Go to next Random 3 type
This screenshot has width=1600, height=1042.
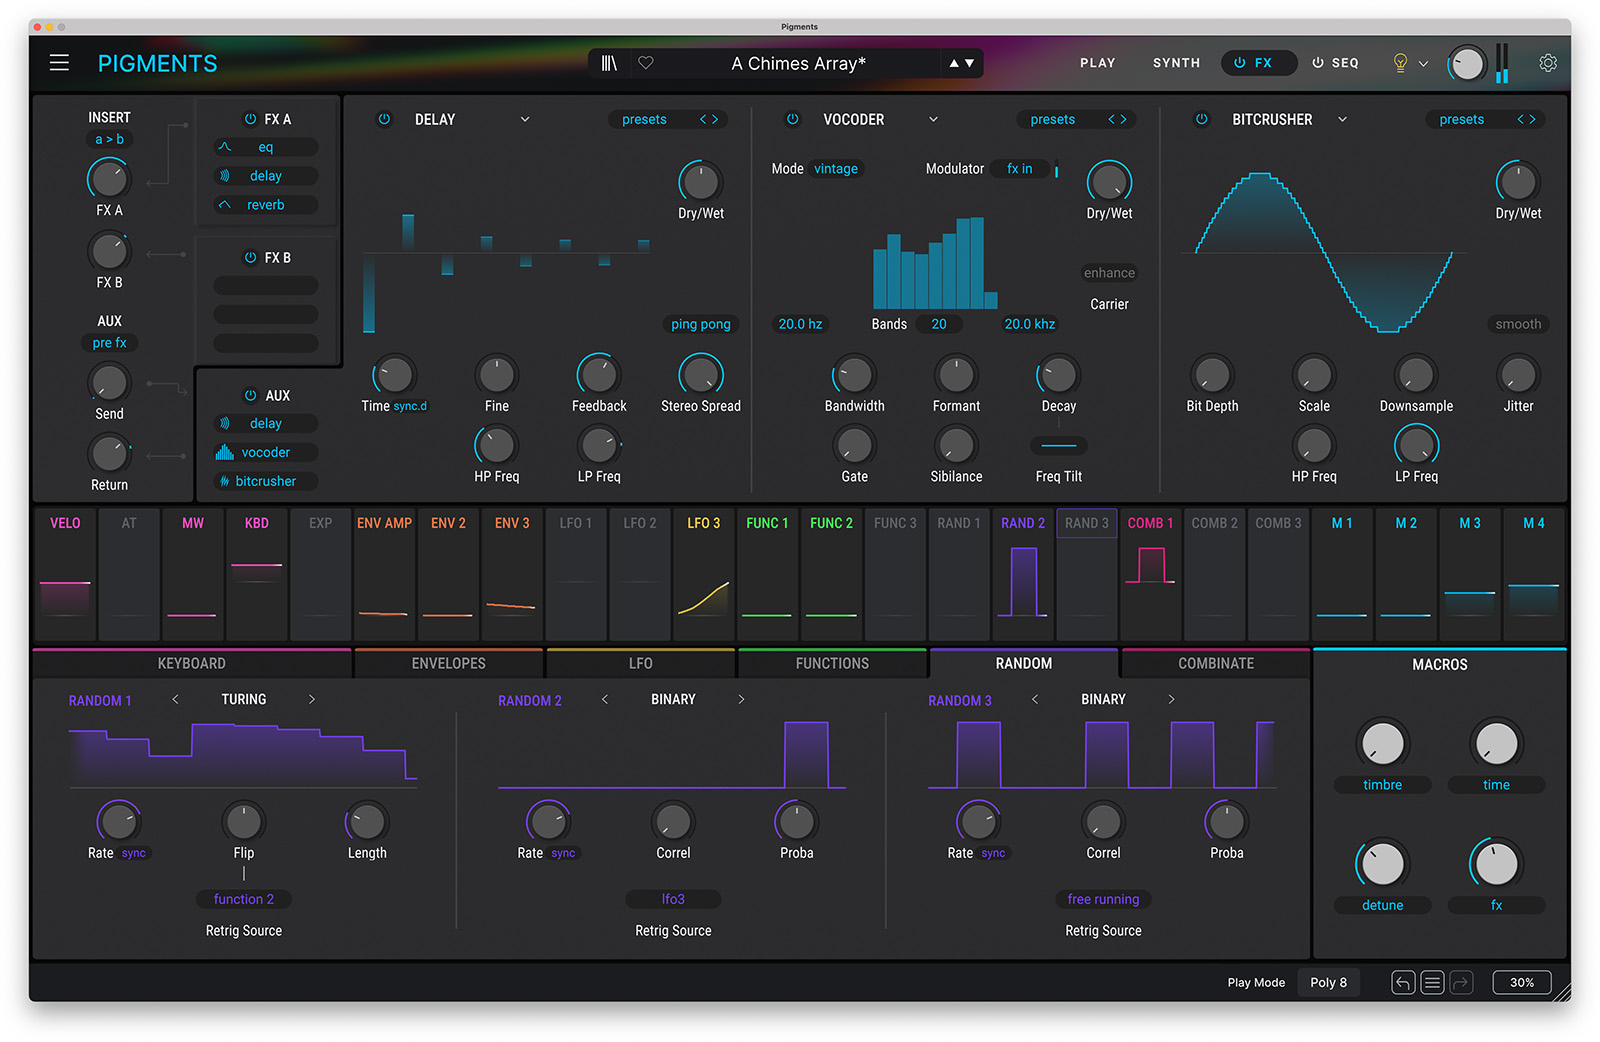[1171, 699]
